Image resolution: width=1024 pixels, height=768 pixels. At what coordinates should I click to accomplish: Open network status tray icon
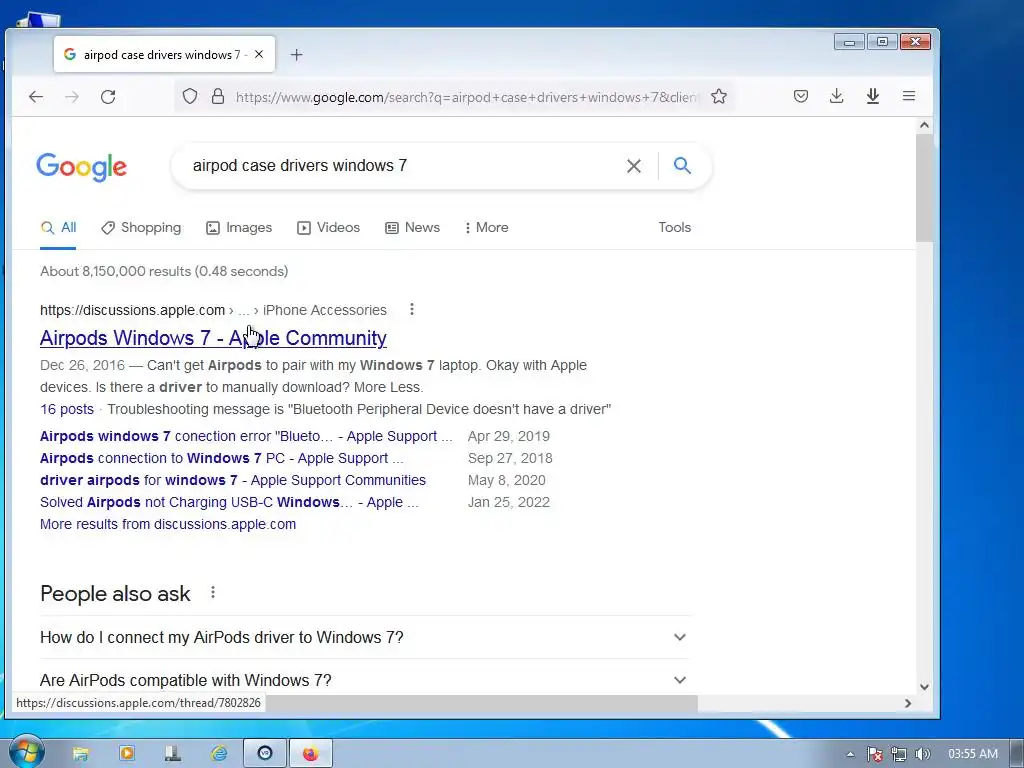coord(899,754)
